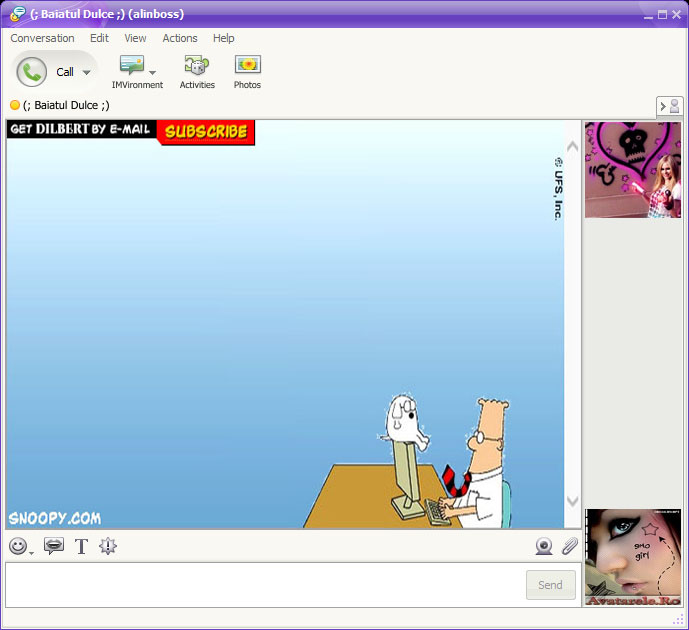Expand the IMVironment dropdown arrow
Screen dimensions: 689x630
click(152, 72)
